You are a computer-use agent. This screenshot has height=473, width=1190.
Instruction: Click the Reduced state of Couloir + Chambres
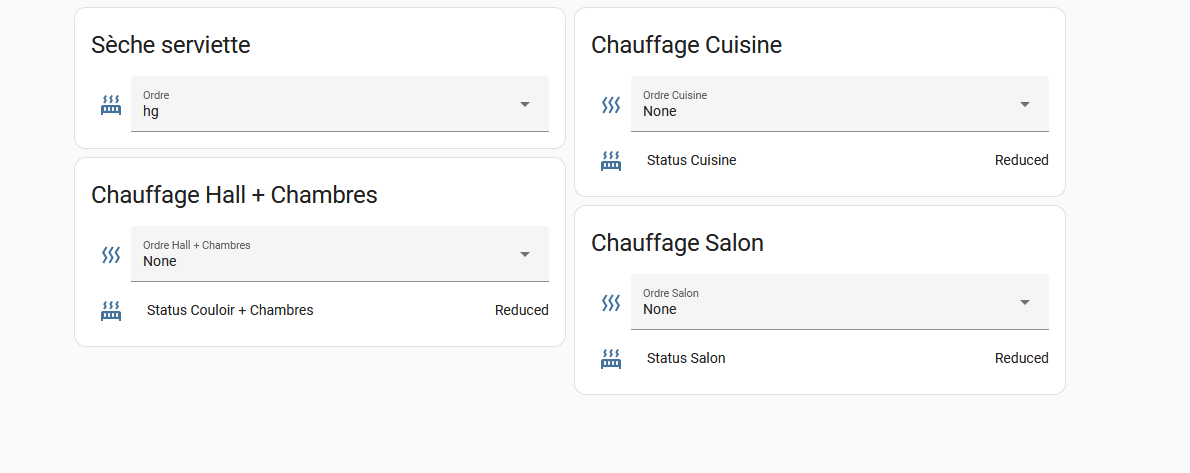(x=521, y=311)
